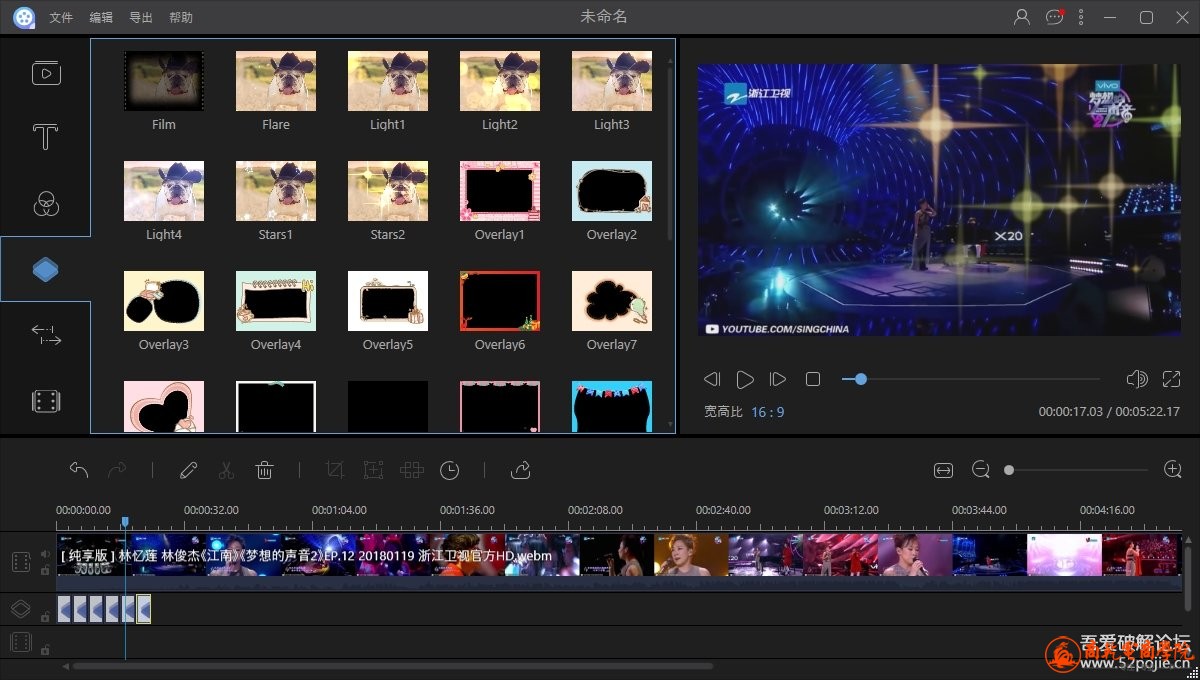Image resolution: width=1200 pixels, height=680 pixels.
Task: Step to previous frame in preview
Action: tap(712, 379)
